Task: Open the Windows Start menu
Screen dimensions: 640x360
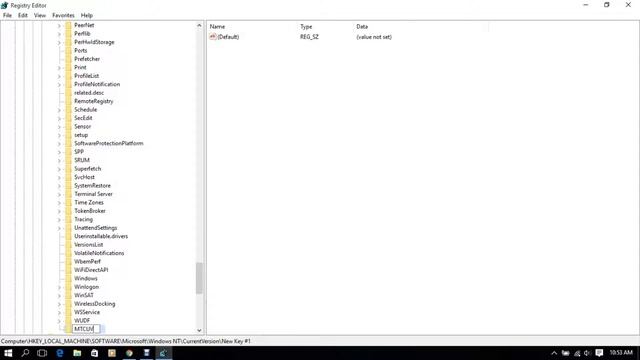Action: (8, 353)
